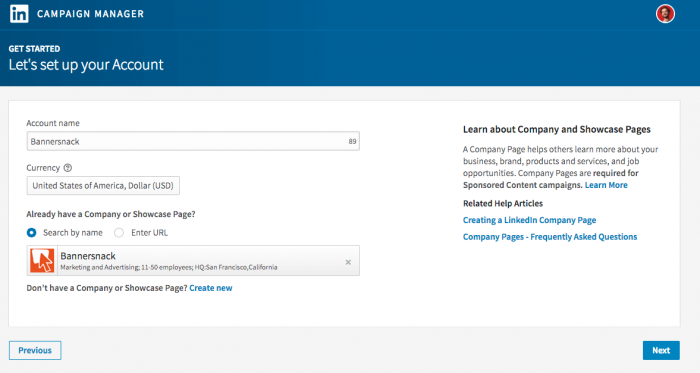
Task: Click the 'Already have a Company or Showcase Page?' text
Action: (x=111, y=214)
